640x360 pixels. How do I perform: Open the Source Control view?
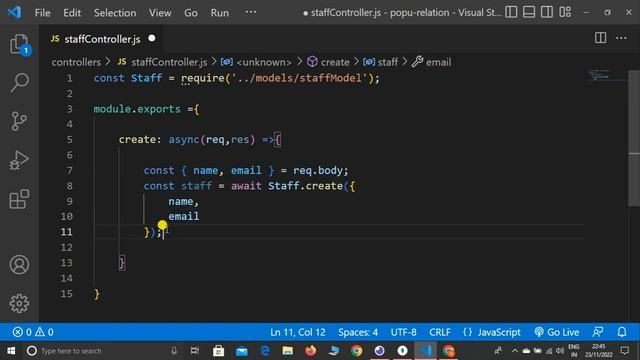pyautogui.click(x=19, y=121)
